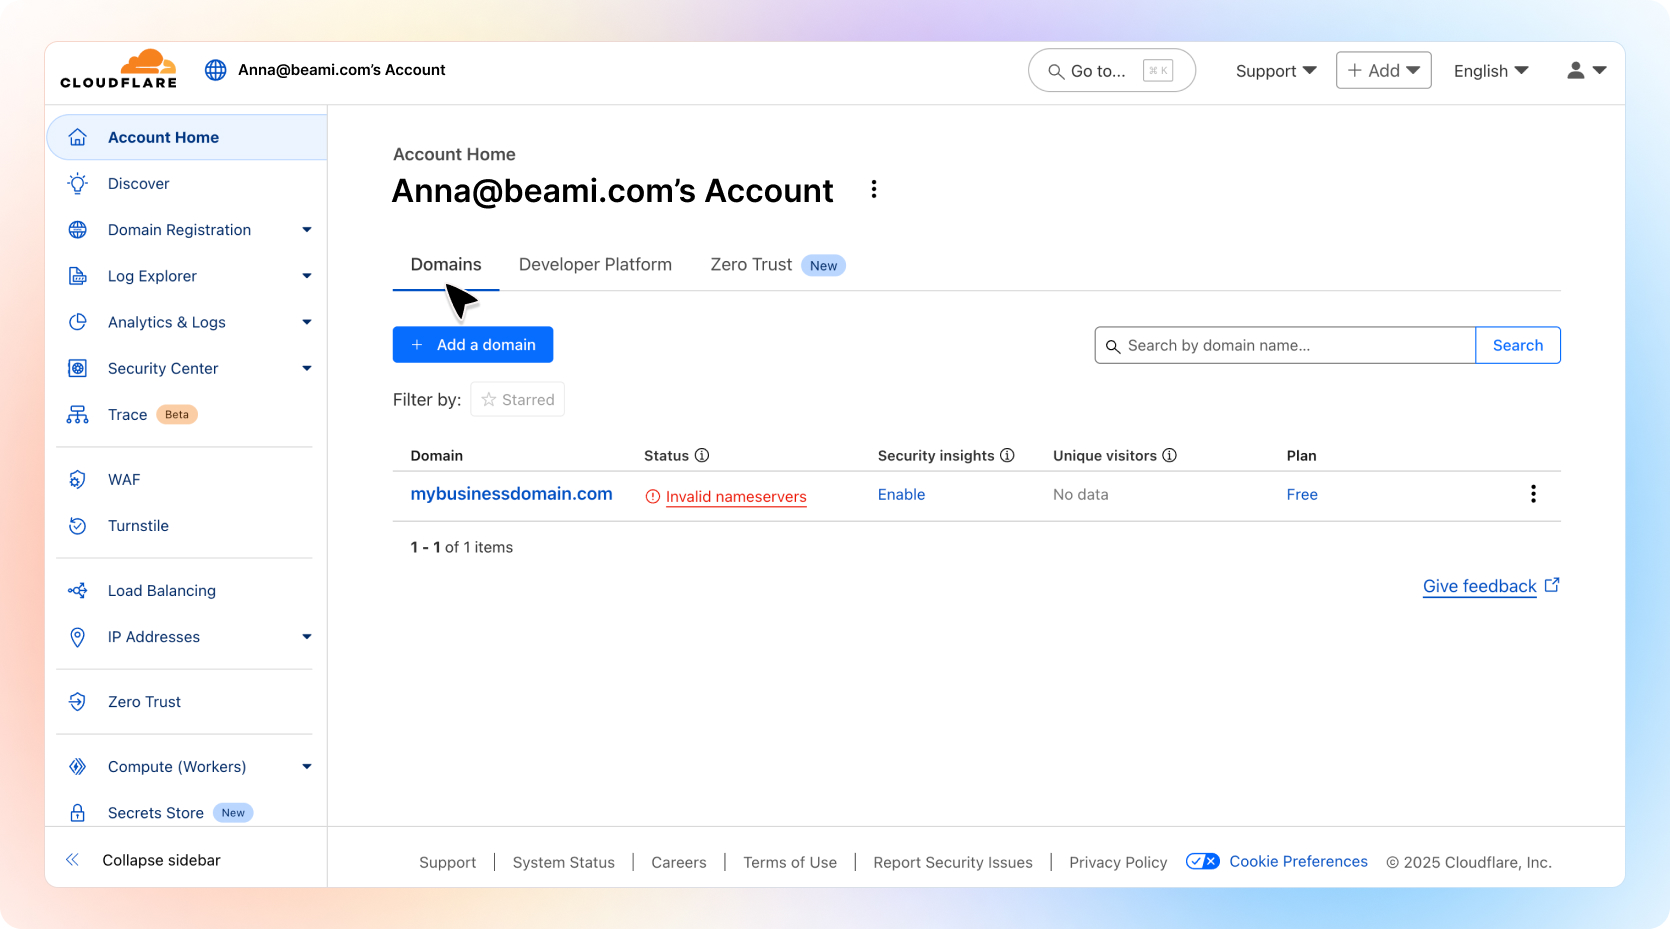Open the Add dropdown in header

(x=1384, y=70)
